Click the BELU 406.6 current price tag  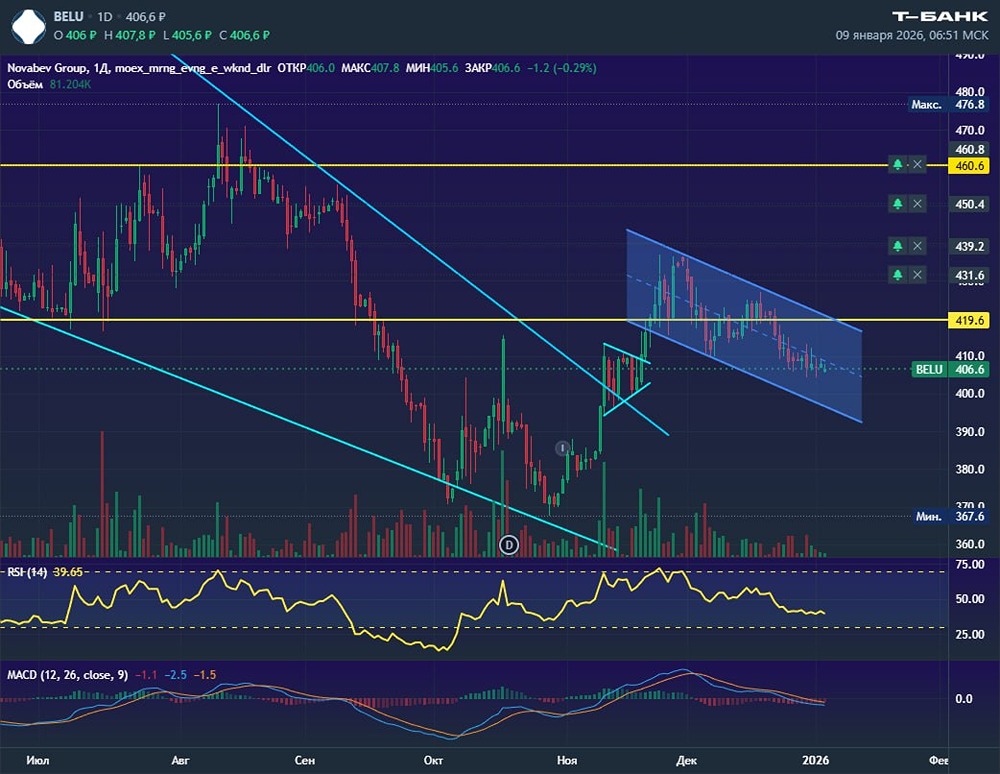(949, 369)
